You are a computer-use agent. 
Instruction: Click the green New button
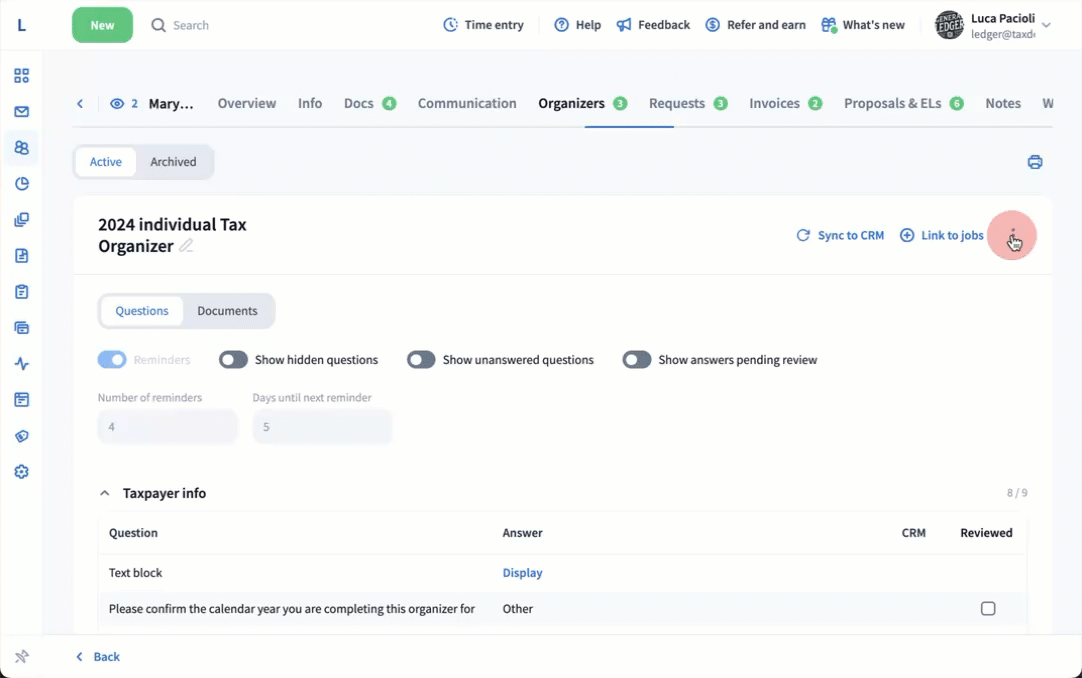pyautogui.click(x=102, y=25)
